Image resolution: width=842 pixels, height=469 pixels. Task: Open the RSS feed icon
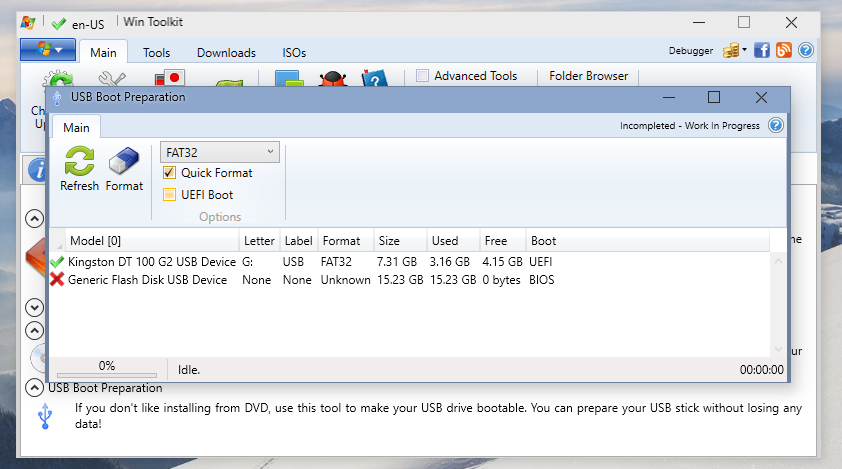(783, 51)
